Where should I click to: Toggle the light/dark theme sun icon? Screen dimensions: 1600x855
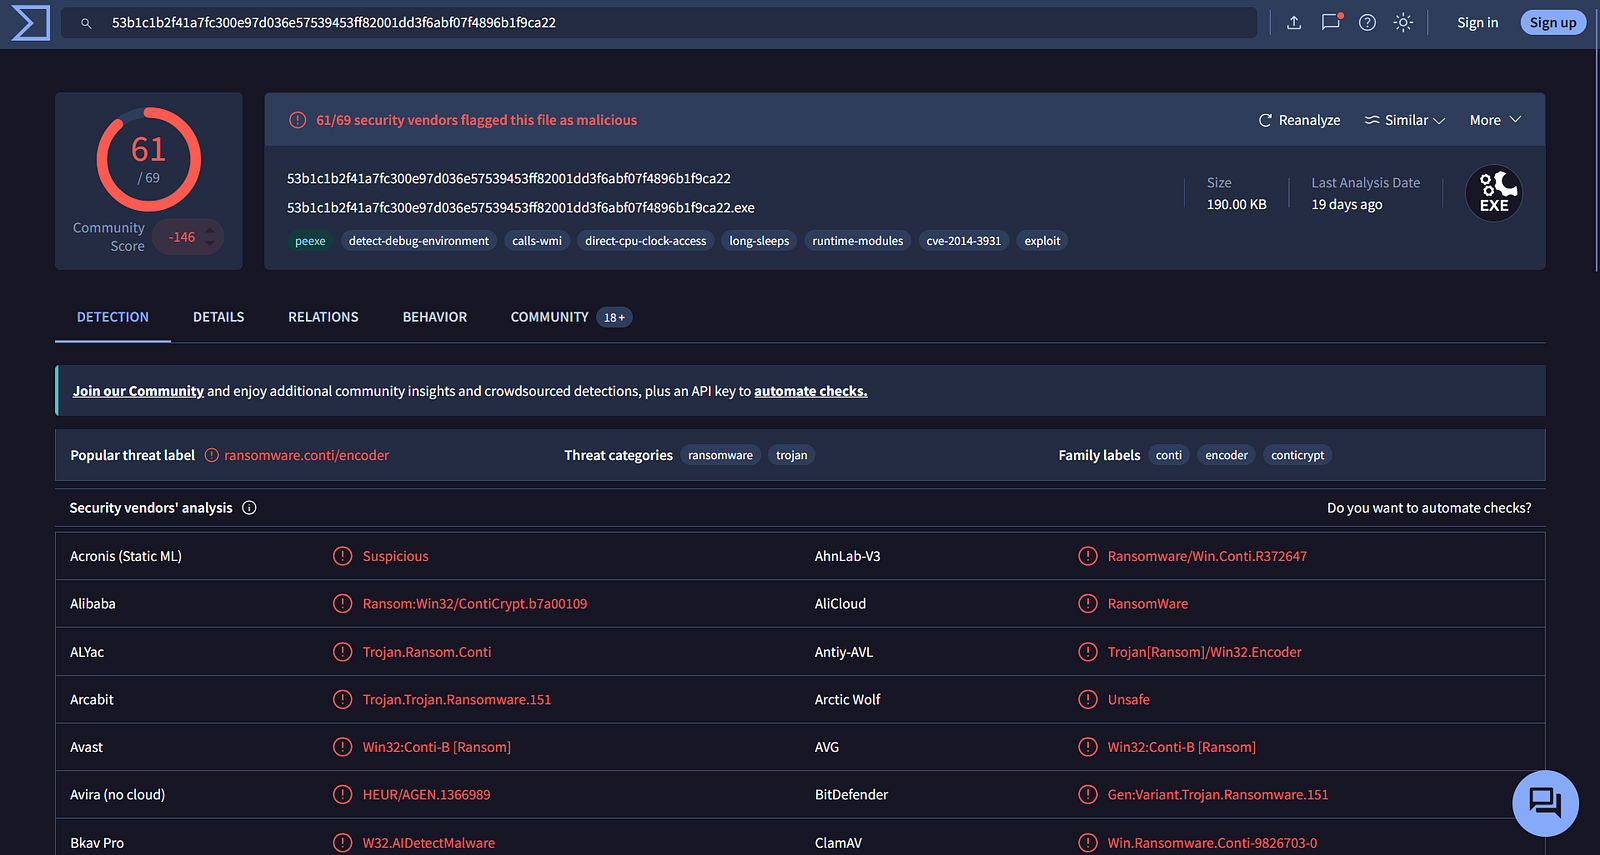[1403, 22]
